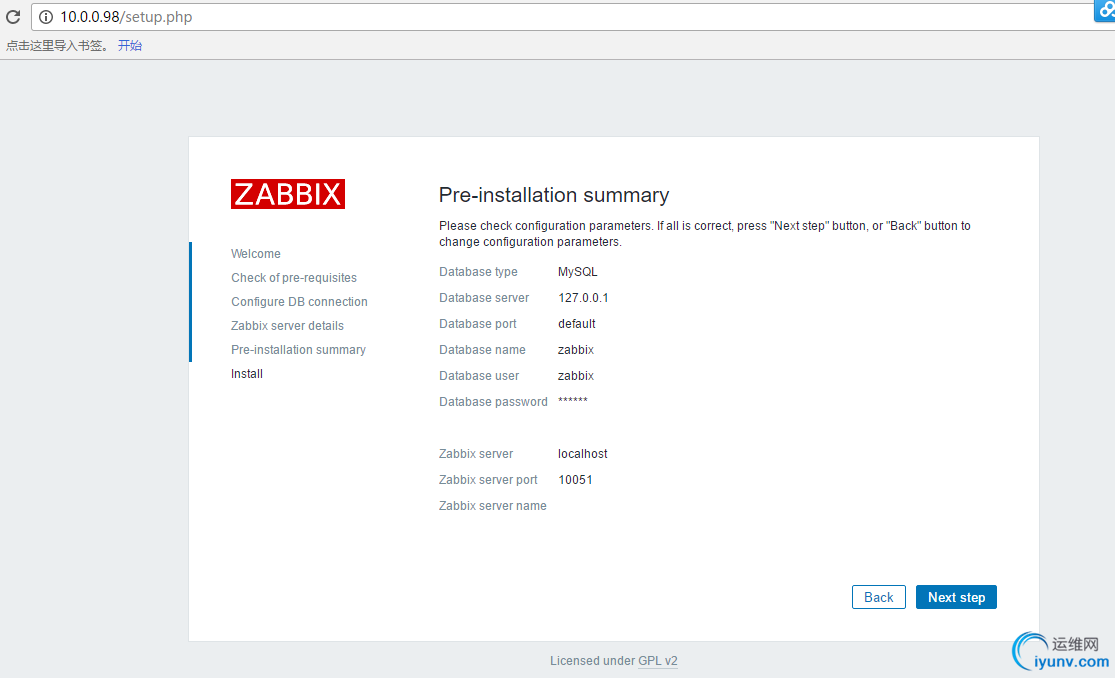The image size is (1115, 678).
Task: Open Configure DB connection step
Action: [299, 302]
